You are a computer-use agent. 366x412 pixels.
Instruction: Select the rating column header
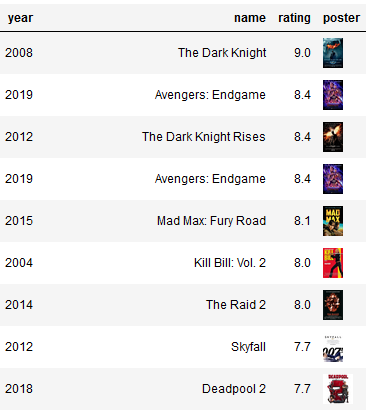tap(294, 18)
